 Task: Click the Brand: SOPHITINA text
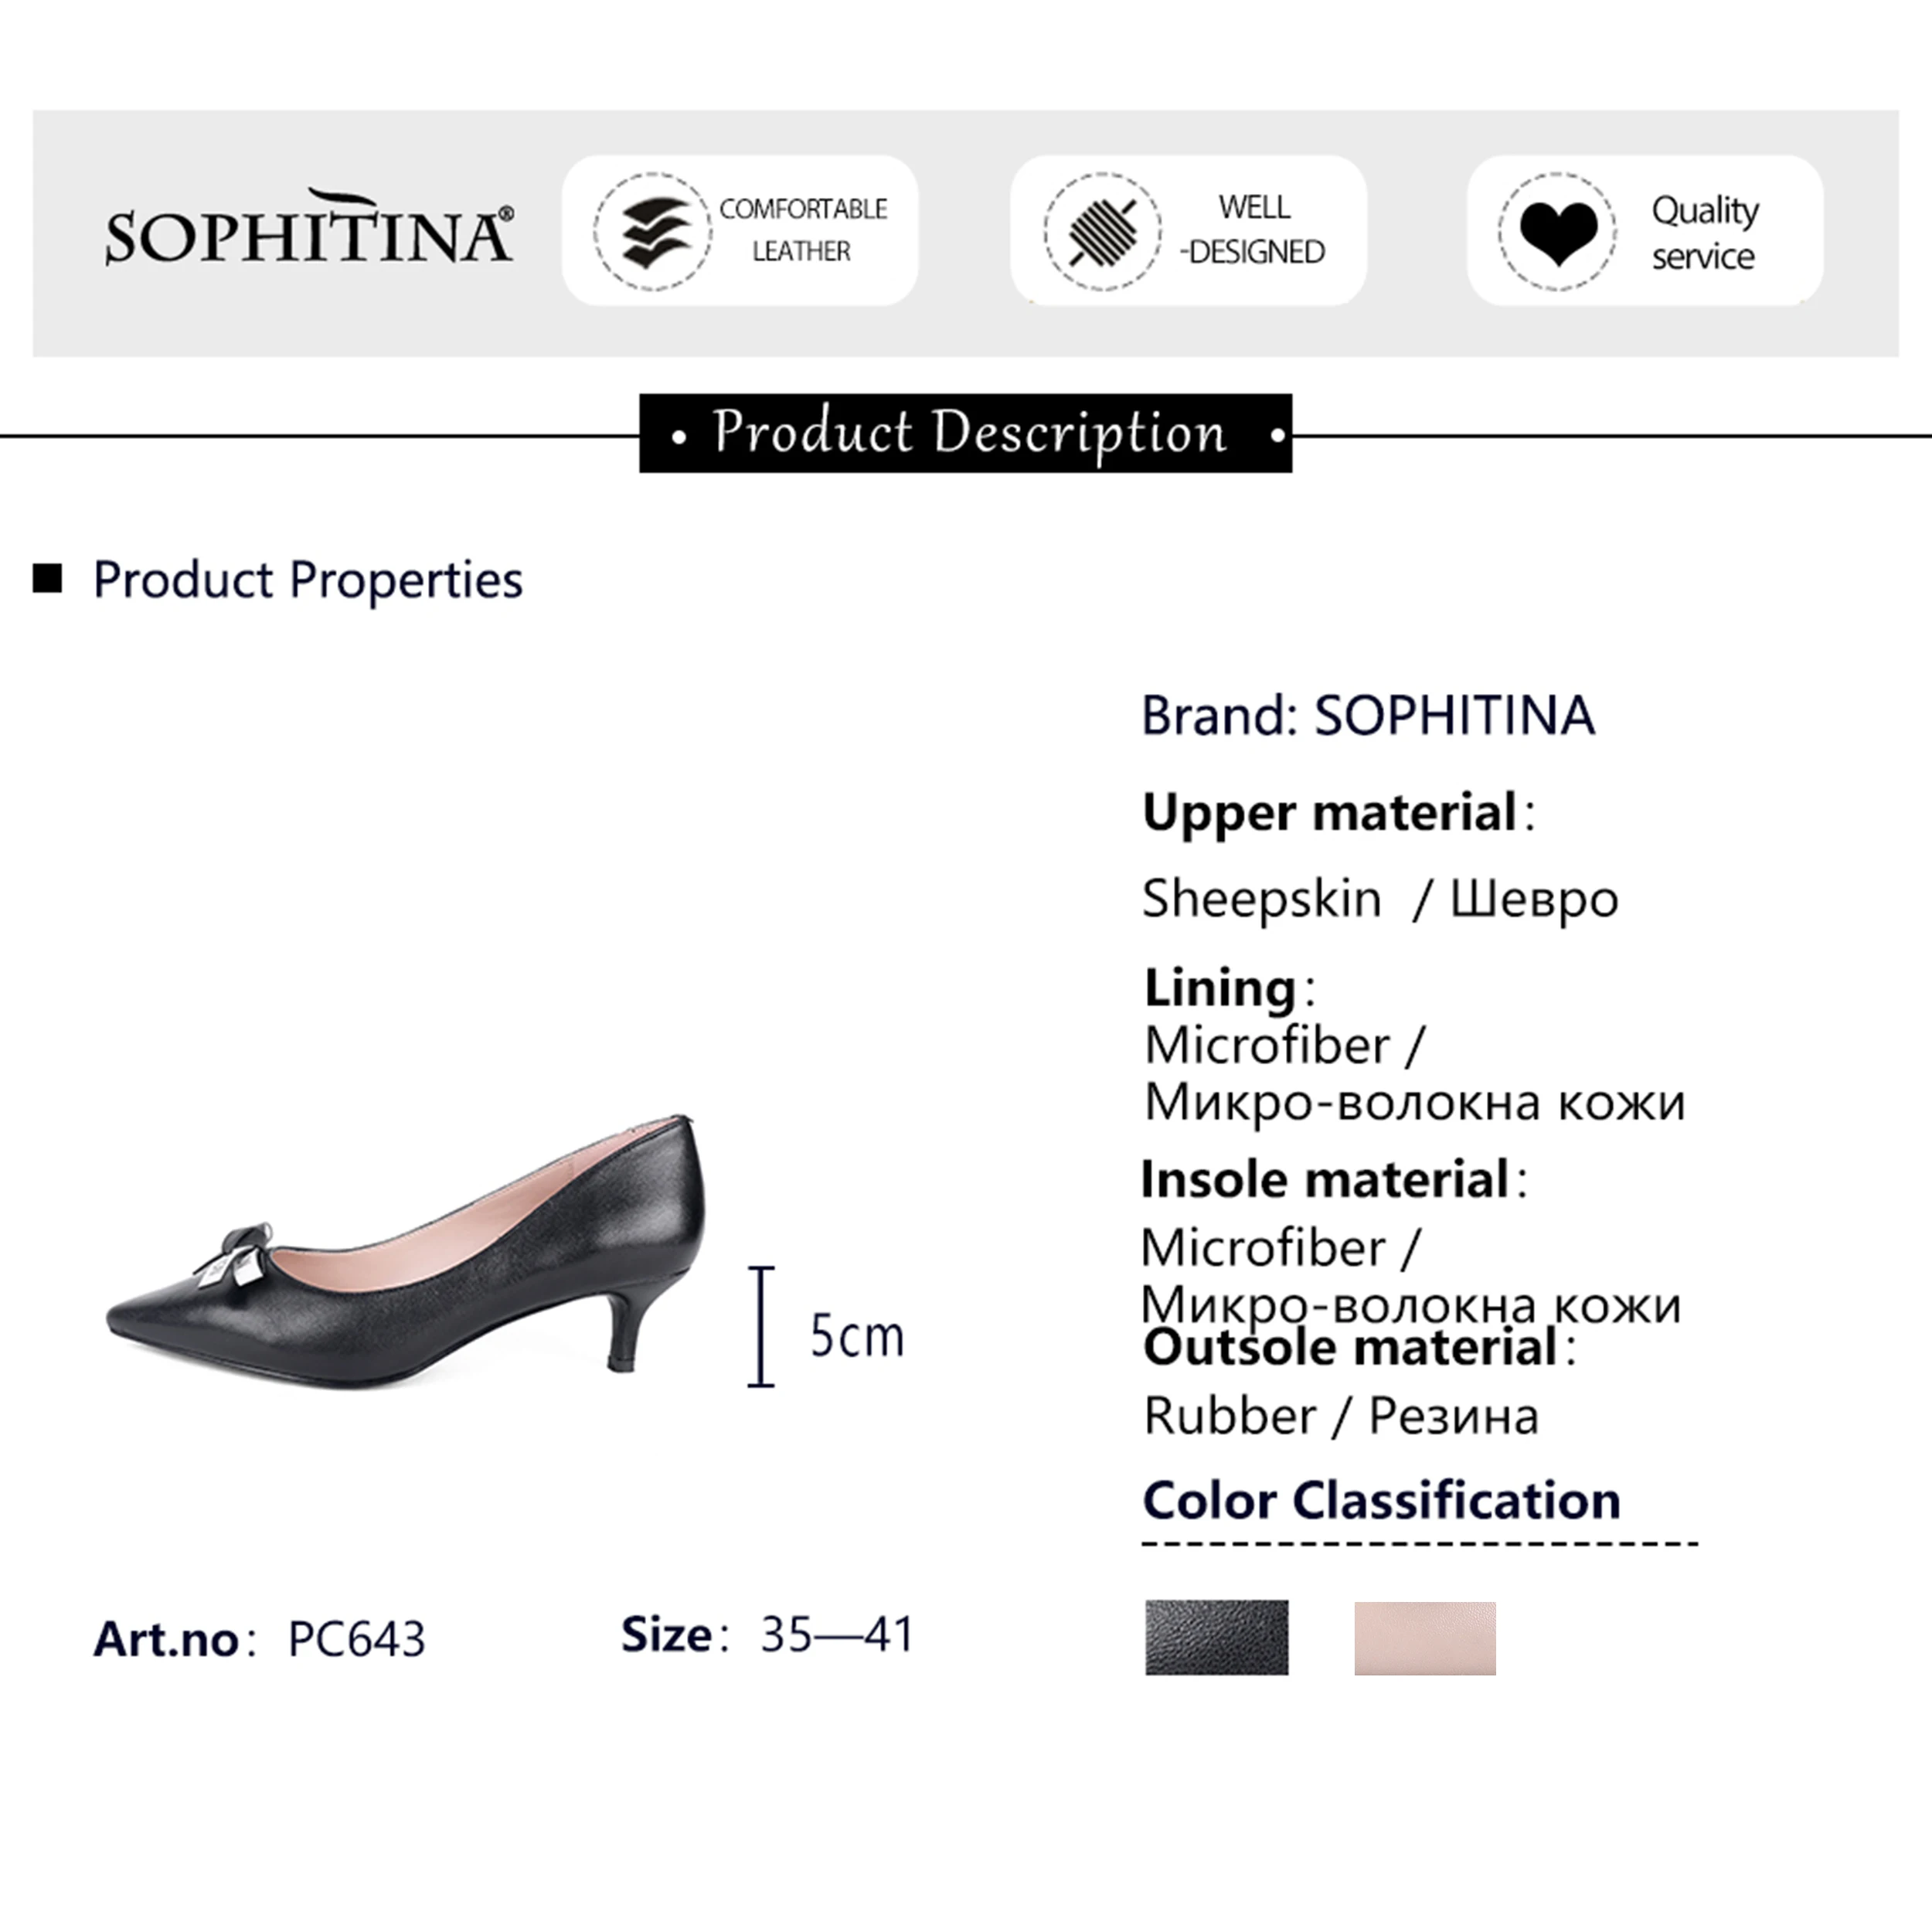pos(1367,716)
